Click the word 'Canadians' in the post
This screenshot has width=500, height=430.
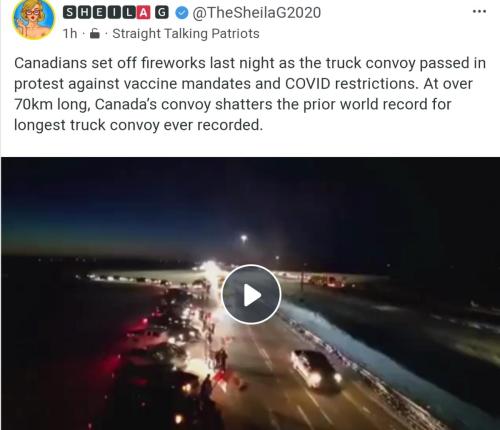pos(50,63)
